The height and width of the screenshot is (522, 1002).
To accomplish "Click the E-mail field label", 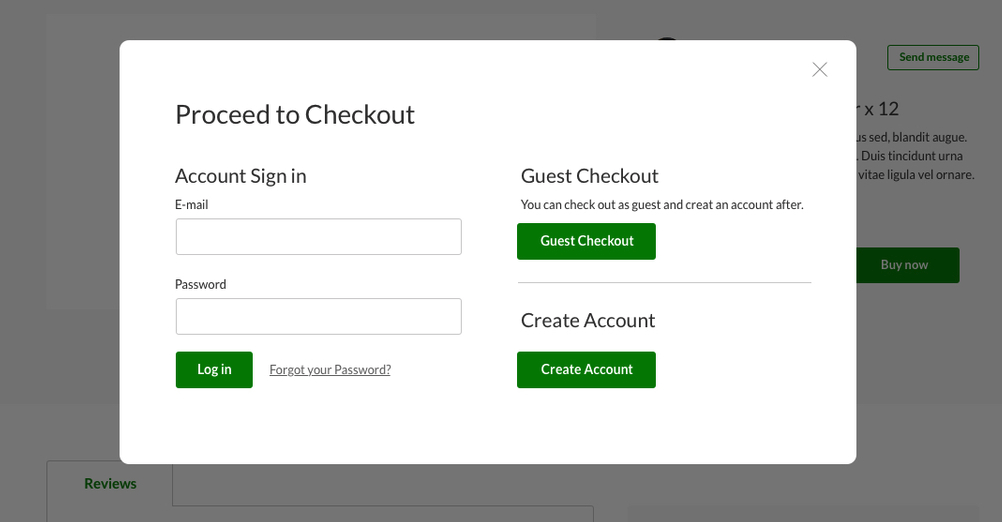I will pyautogui.click(x=192, y=205).
